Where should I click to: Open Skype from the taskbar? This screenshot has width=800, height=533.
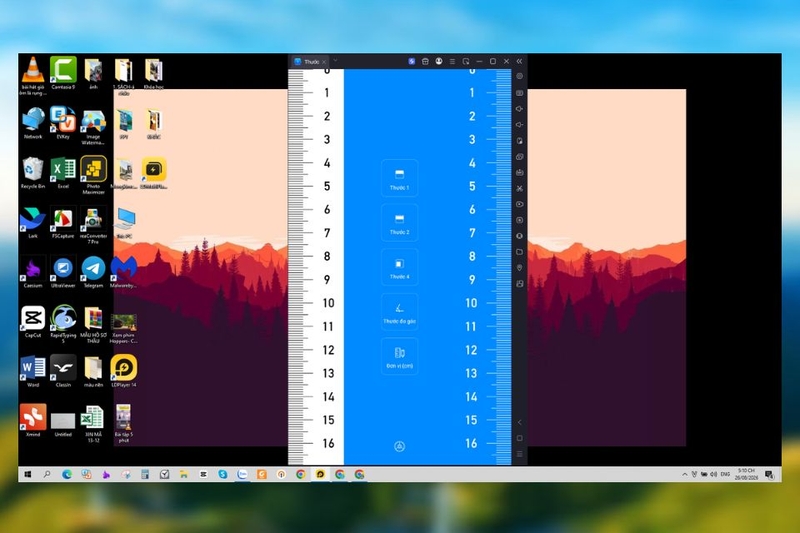coord(223,474)
